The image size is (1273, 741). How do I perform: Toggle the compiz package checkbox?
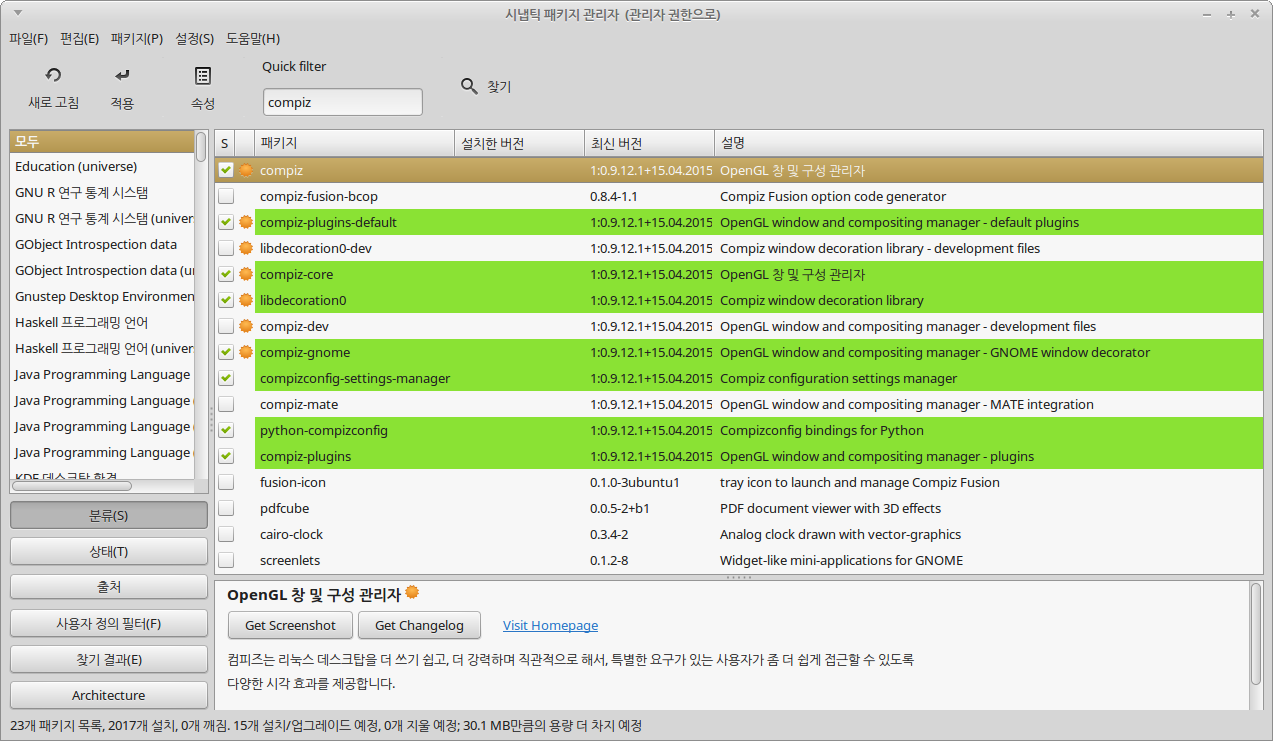coord(226,170)
